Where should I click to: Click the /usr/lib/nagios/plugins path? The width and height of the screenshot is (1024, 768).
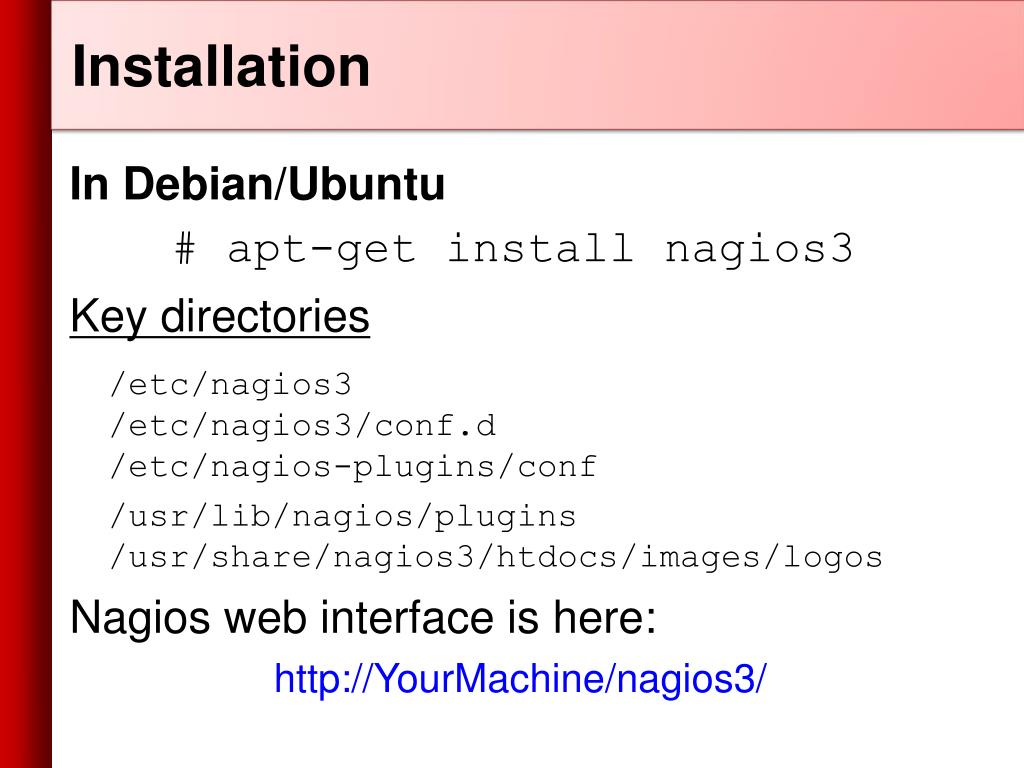[x=344, y=517]
